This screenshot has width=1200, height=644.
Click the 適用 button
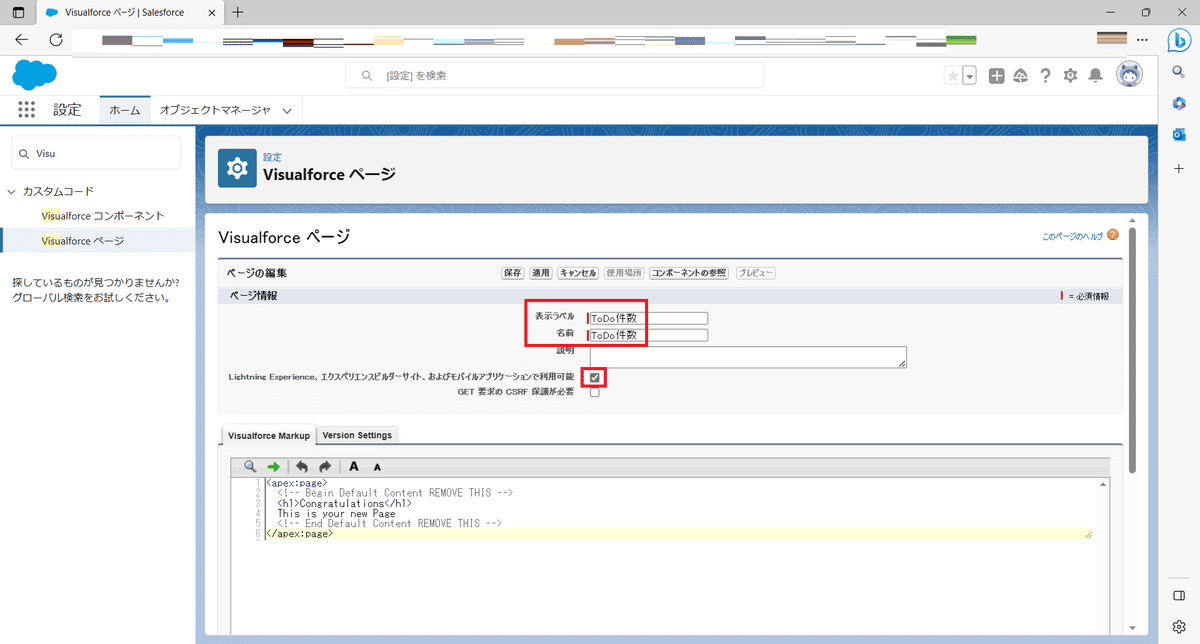(541, 273)
